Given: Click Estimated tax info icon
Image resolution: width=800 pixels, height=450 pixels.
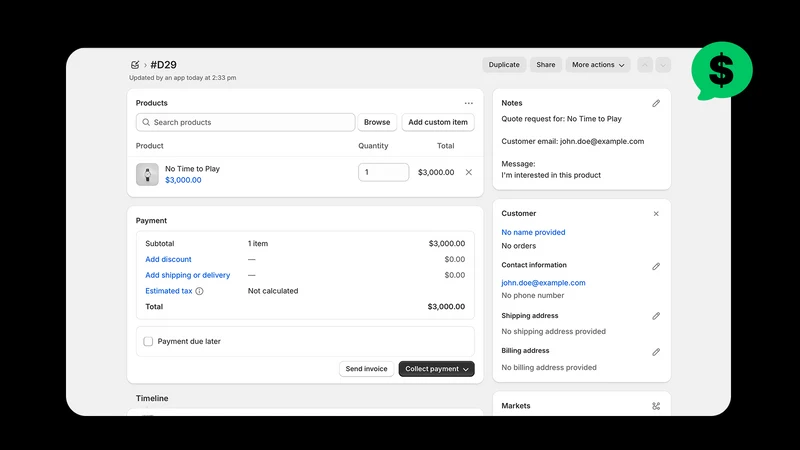Looking at the screenshot, I should [x=199, y=291].
